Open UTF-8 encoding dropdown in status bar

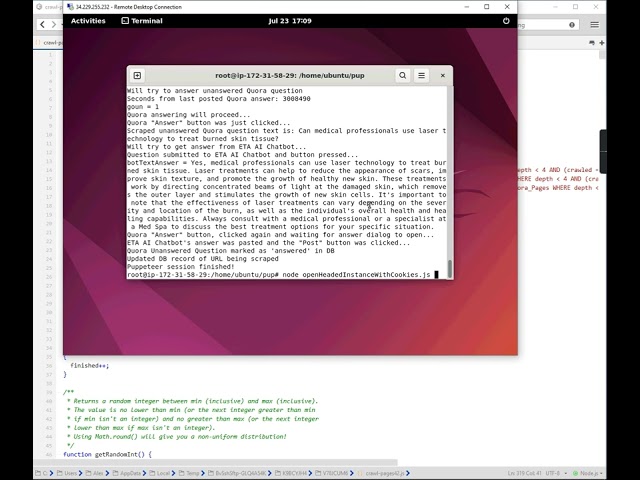(556, 473)
